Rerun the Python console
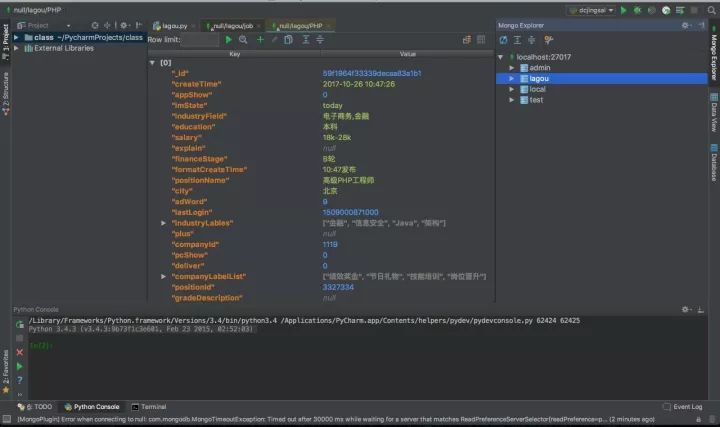This screenshot has height=427, width=720. coord(19,325)
